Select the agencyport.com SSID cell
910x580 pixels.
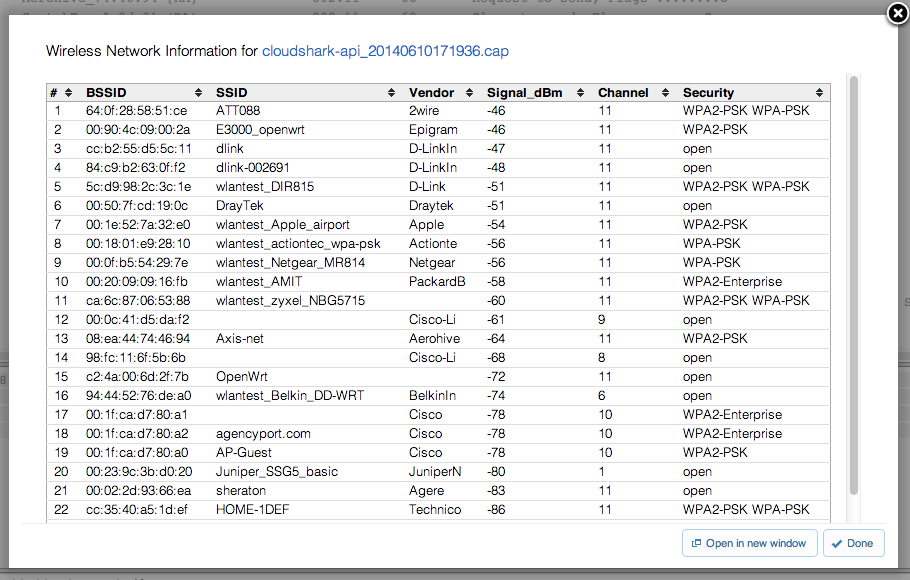click(x=263, y=434)
